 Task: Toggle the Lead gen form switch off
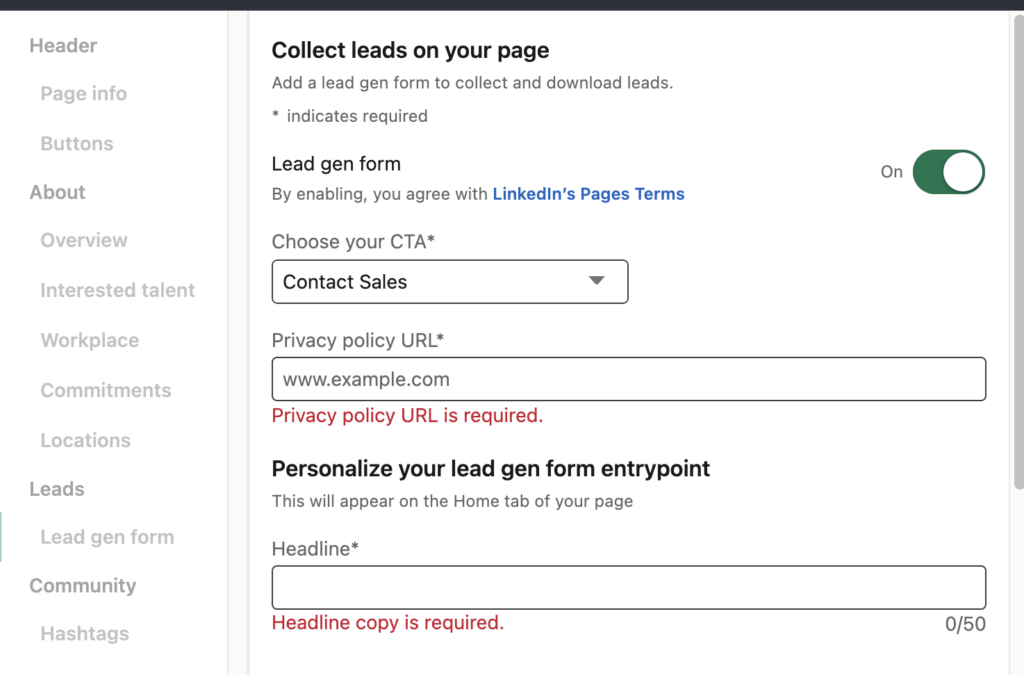click(948, 172)
